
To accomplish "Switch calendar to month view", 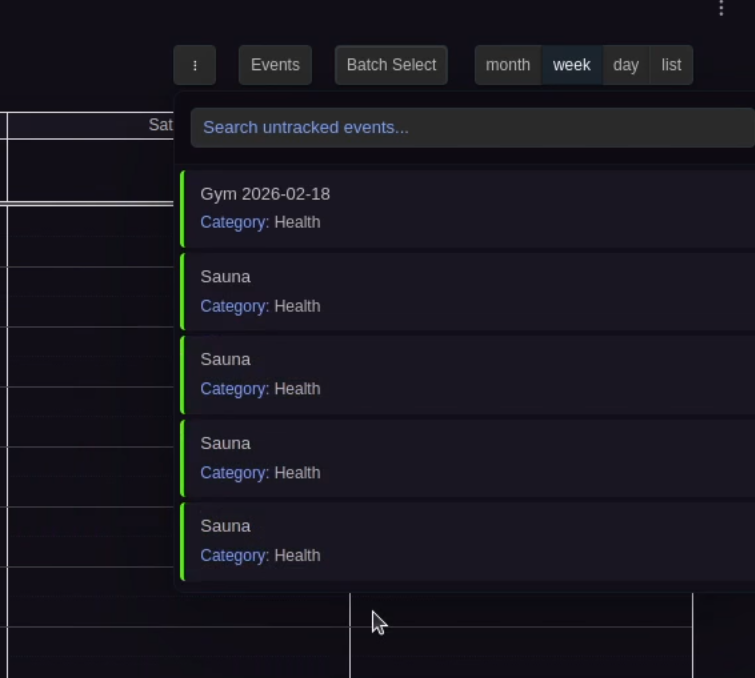I will [x=508, y=65].
